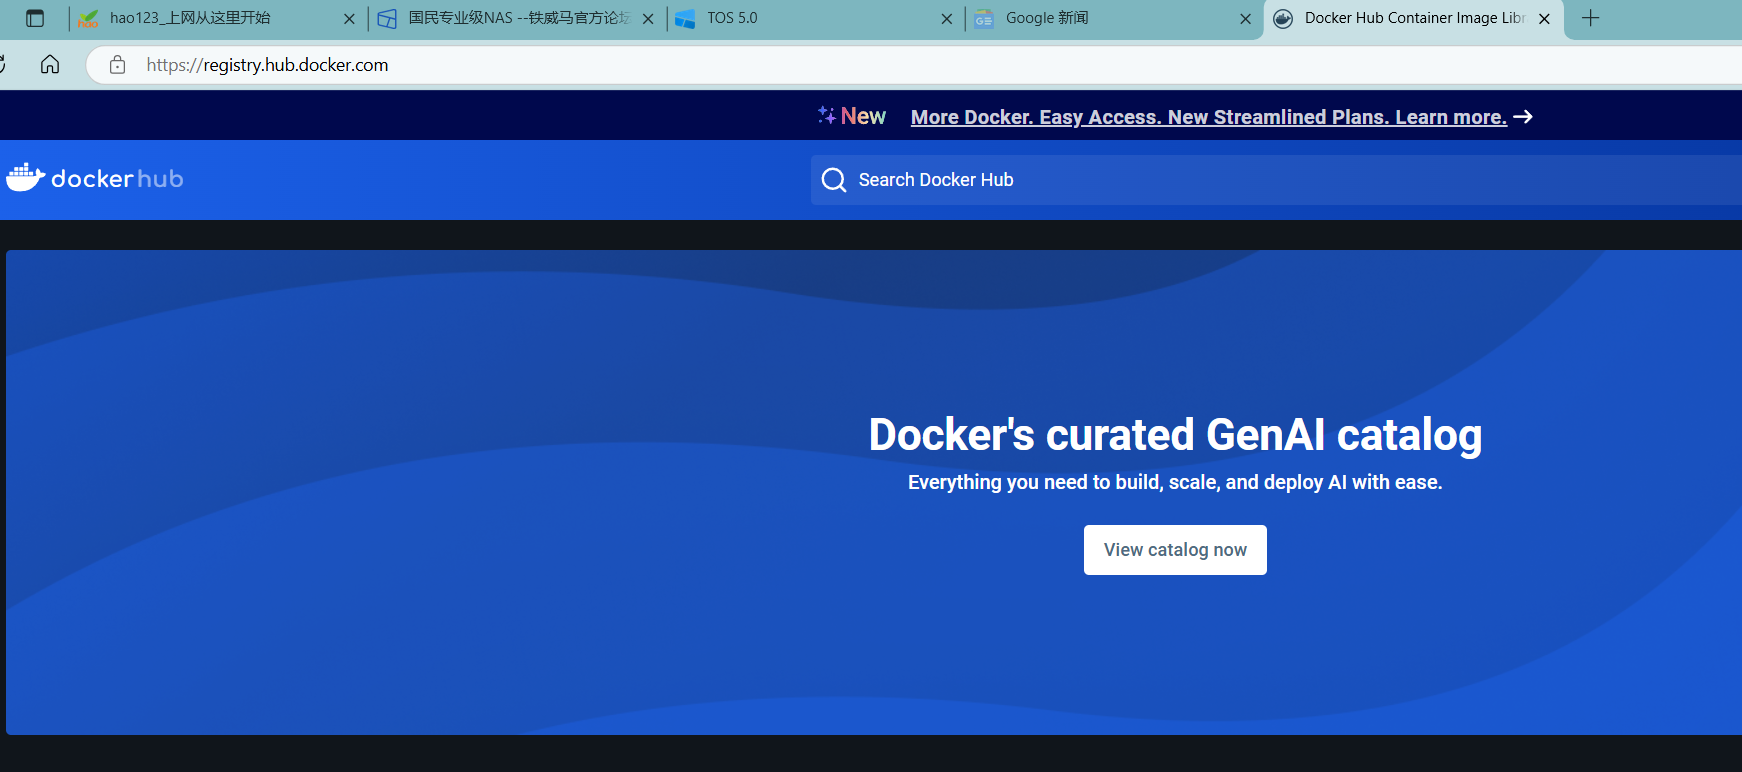Switch to the hao123 tab
Screen dimensions: 1742x772
217,18
